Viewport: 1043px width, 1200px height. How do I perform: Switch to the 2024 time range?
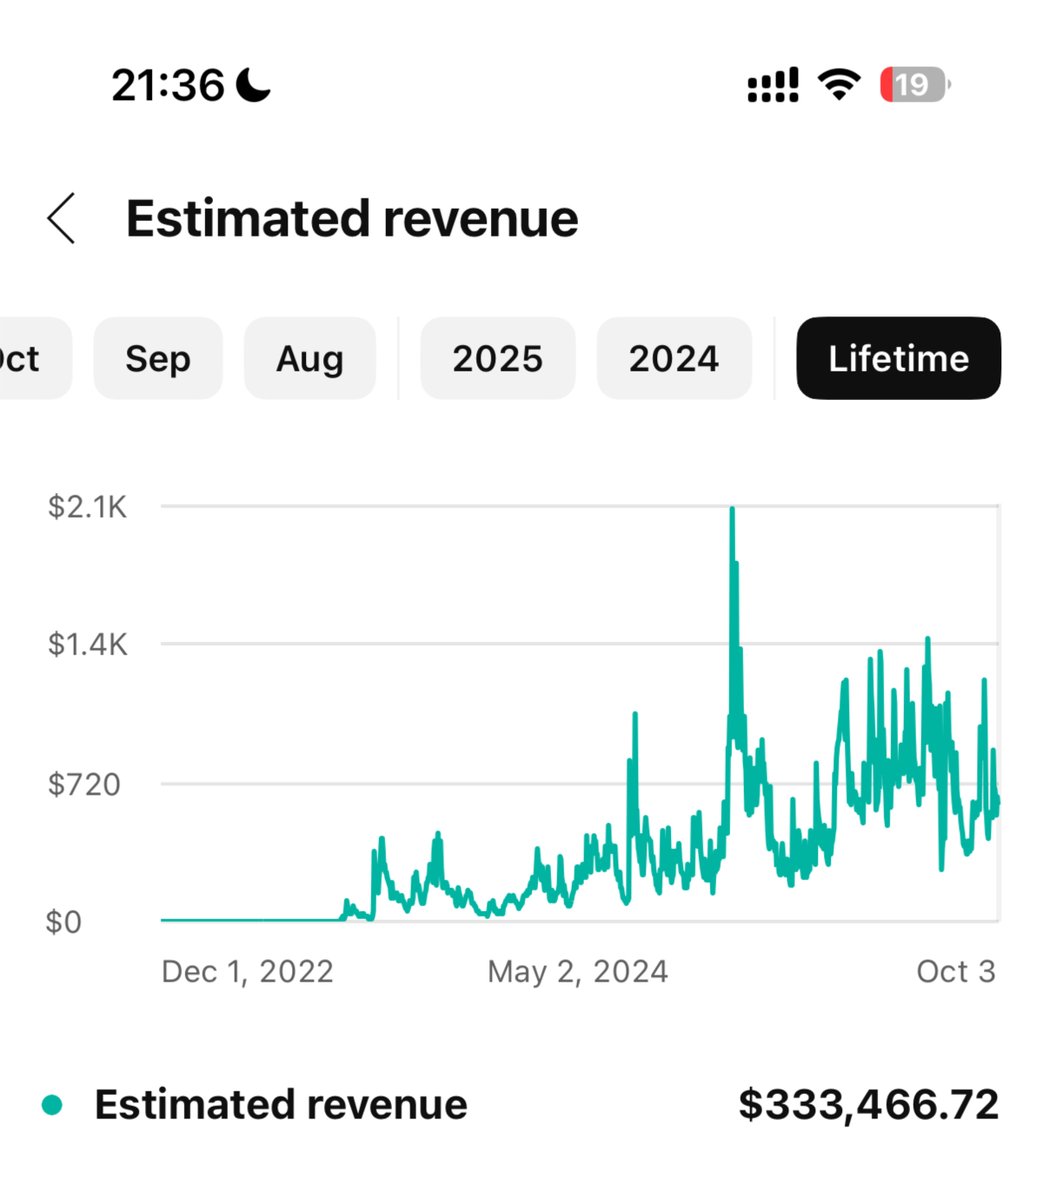(674, 358)
